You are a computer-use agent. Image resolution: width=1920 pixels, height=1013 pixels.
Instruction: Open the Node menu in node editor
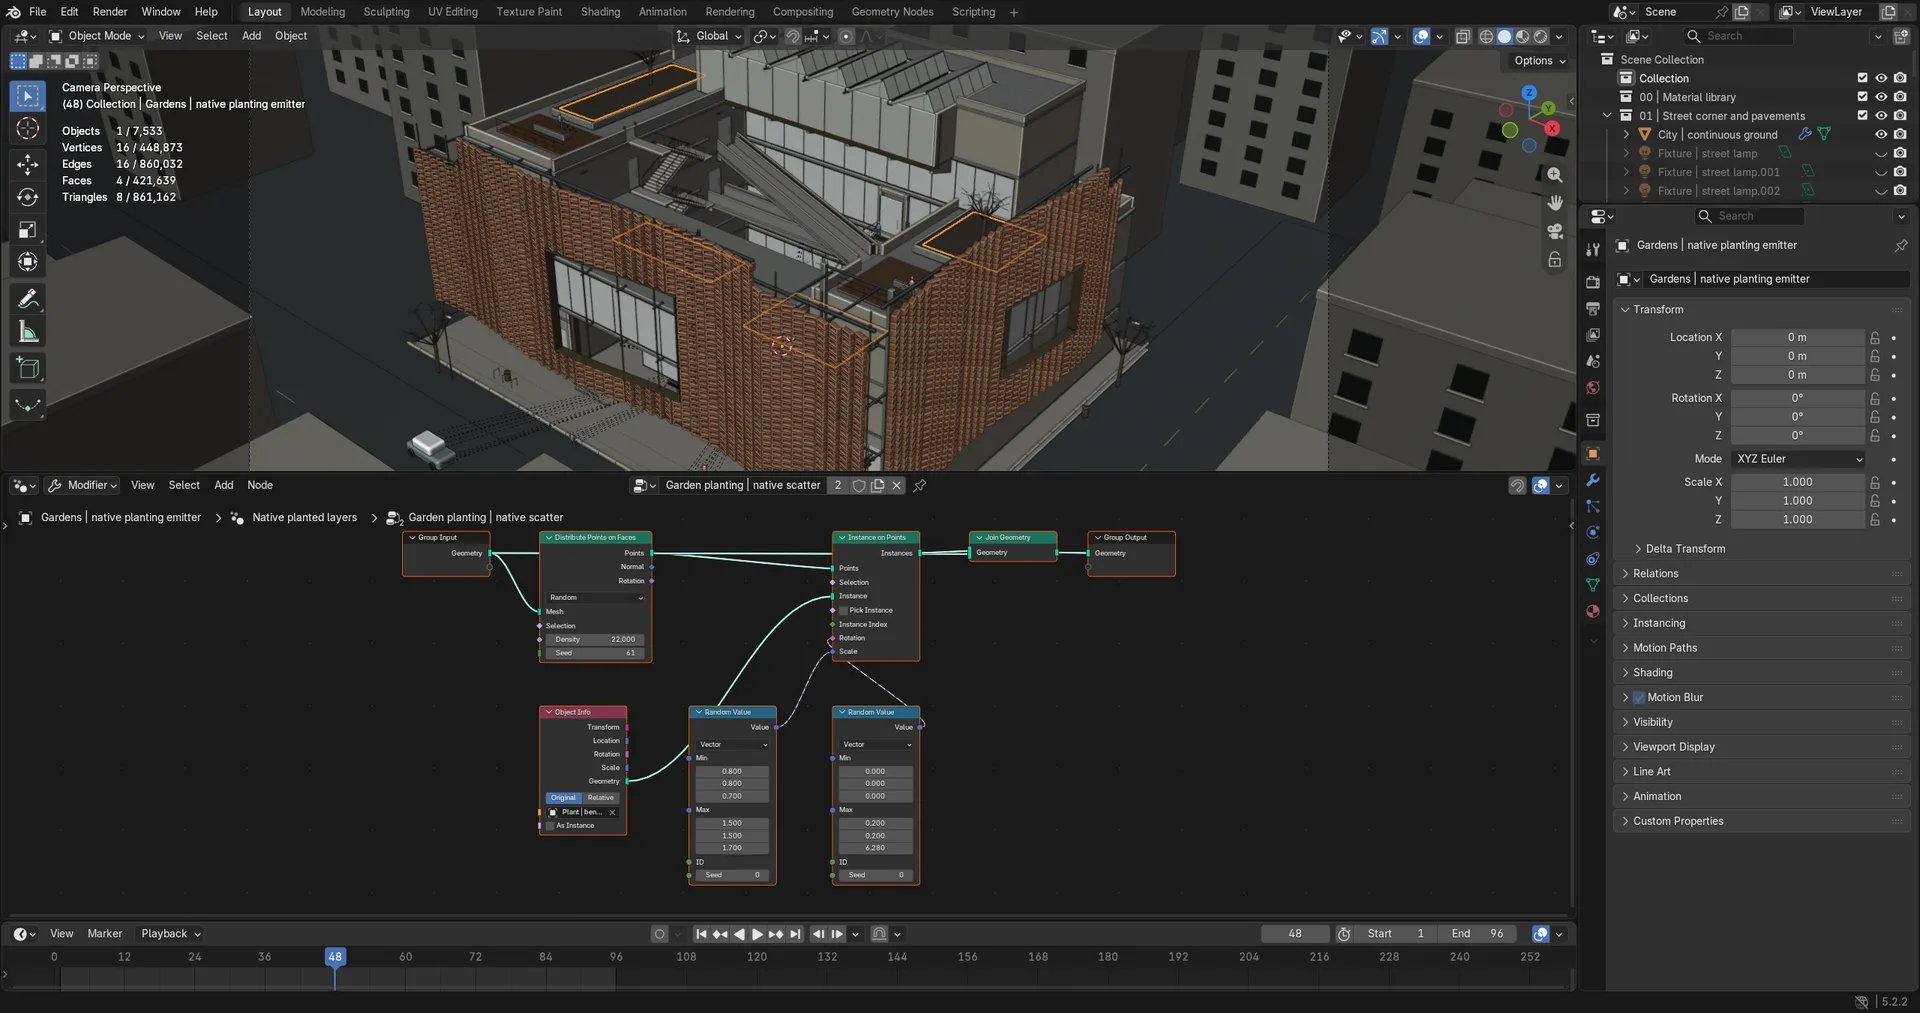pyautogui.click(x=260, y=485)
